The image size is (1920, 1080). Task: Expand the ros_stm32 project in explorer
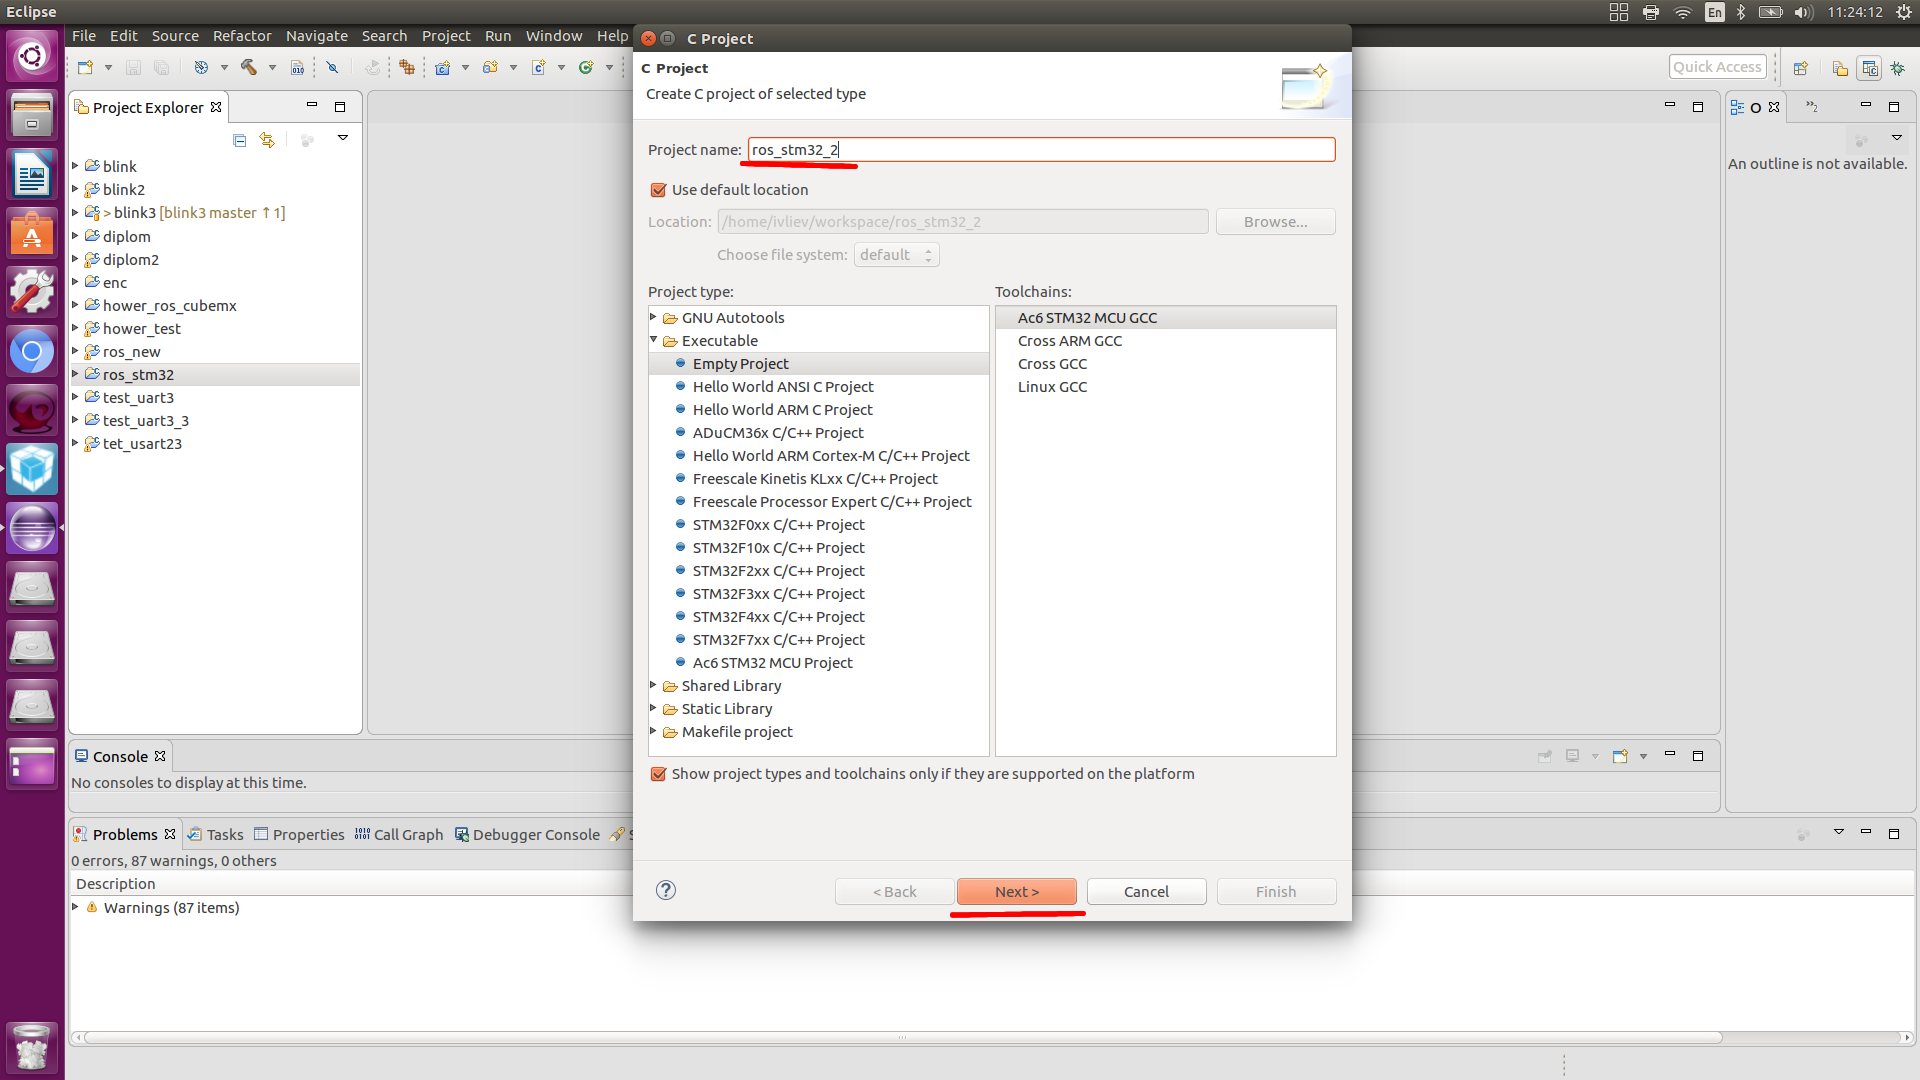(75, 374)
